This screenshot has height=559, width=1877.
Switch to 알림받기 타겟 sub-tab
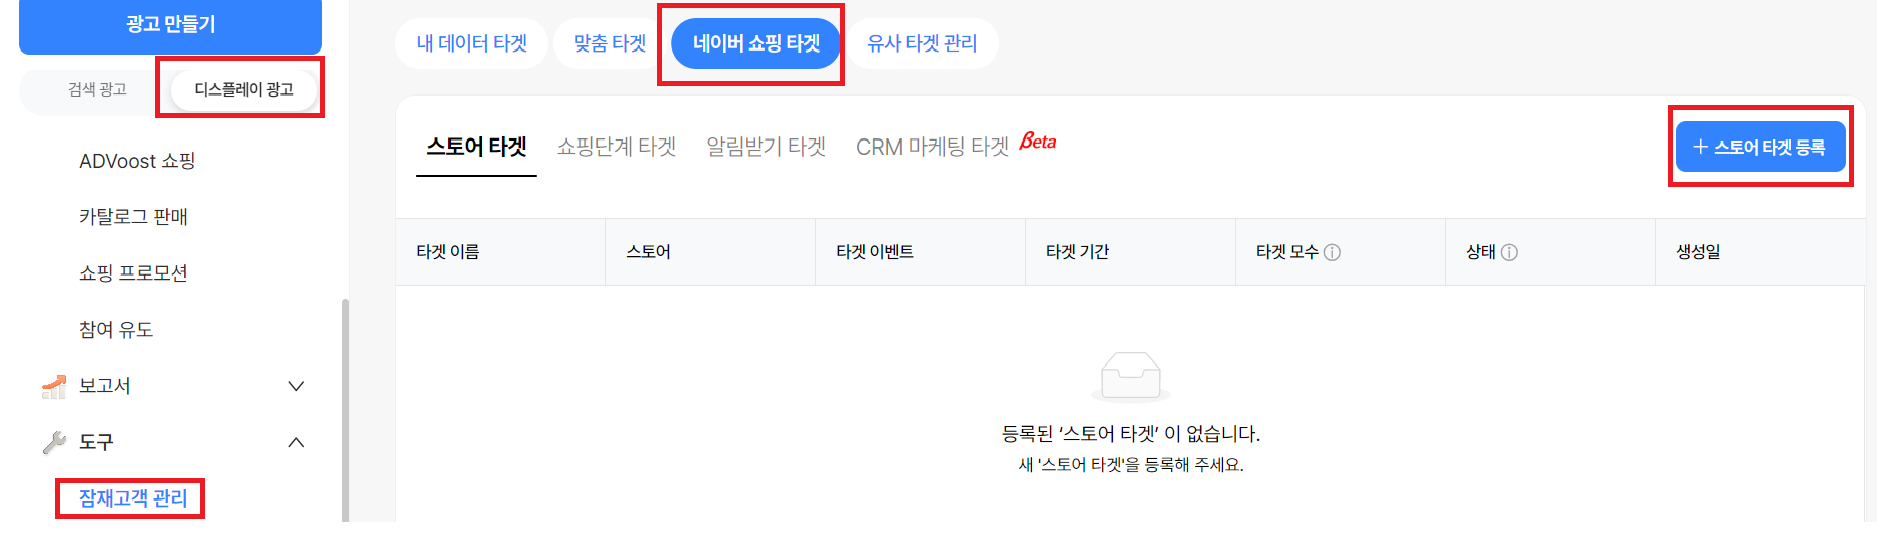tap(766, 147)
